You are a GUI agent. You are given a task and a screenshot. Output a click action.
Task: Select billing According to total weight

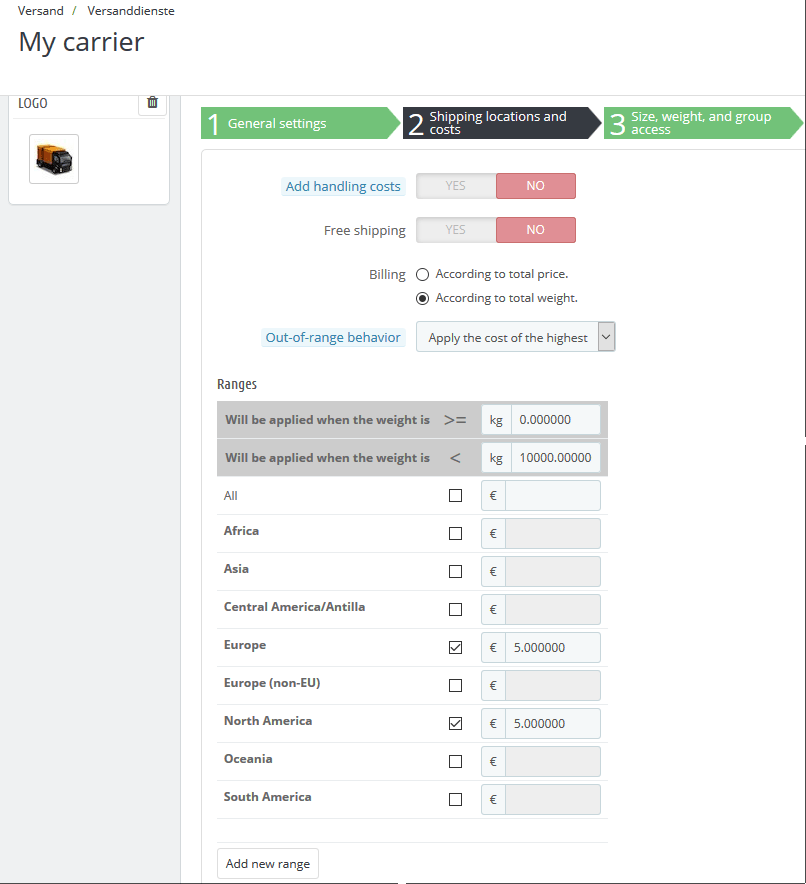click(423, 298)
